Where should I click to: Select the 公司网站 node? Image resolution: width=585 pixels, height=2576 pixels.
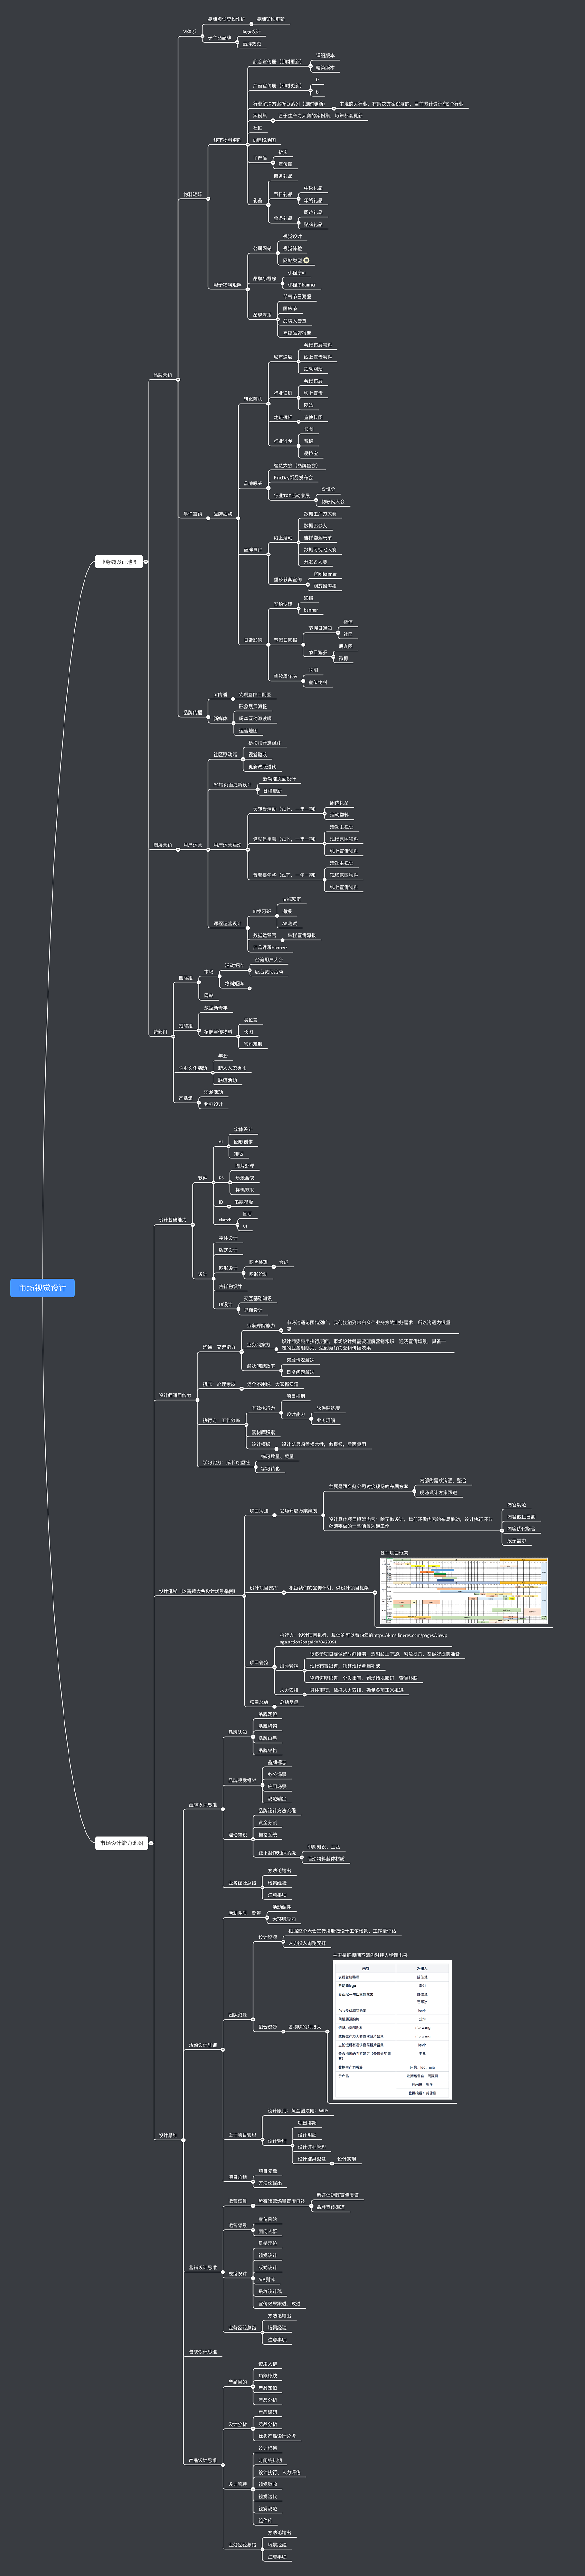pyautogui.click(x=262, y=249)
